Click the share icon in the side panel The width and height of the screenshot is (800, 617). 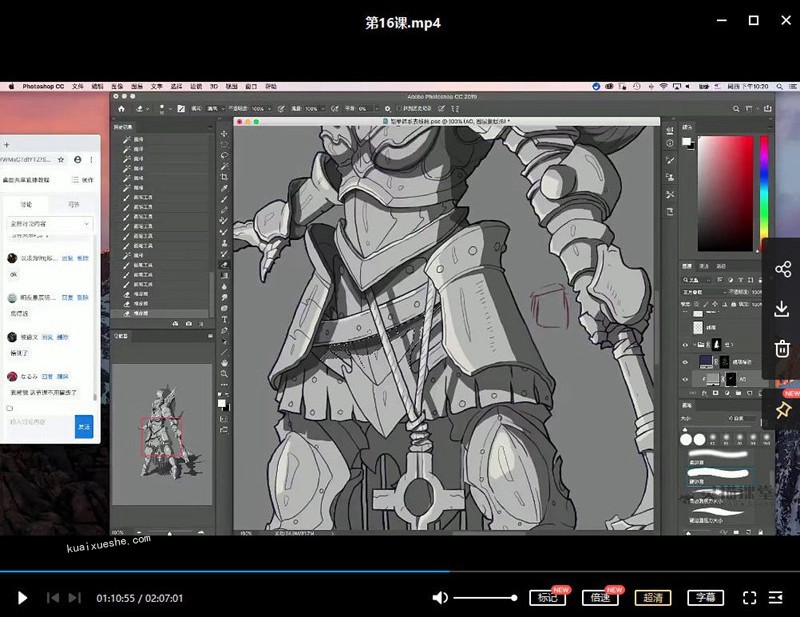[x=782, y=269]
